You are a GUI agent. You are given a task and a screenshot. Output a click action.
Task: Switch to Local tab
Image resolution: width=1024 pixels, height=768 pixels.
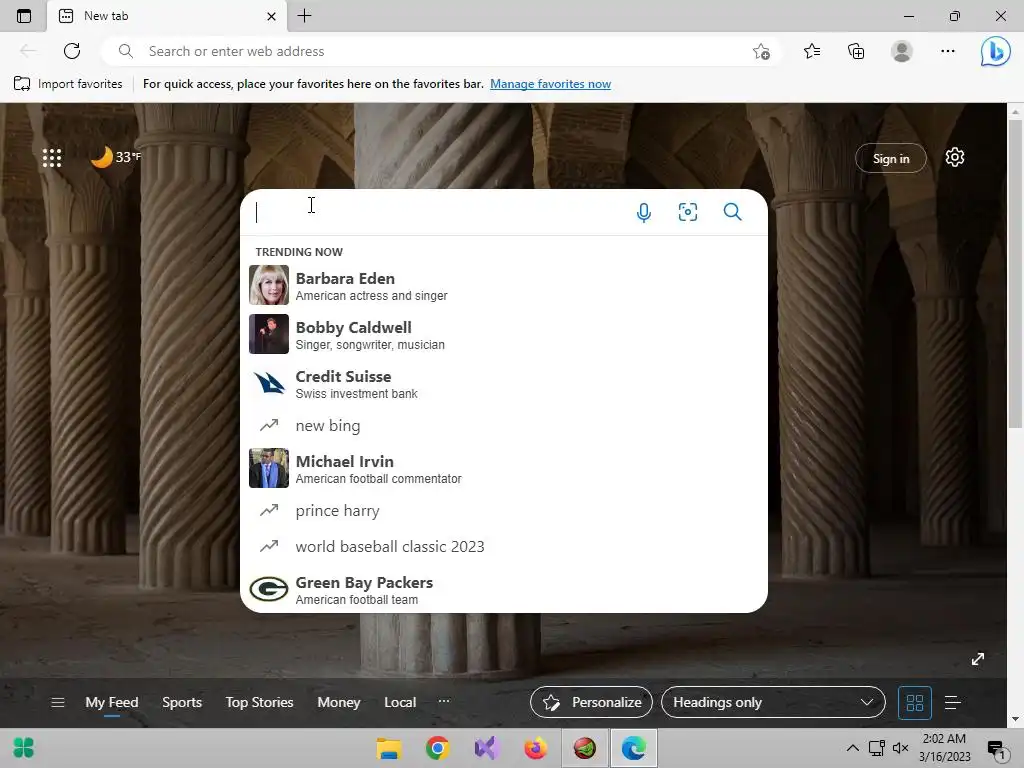(400, 703)
